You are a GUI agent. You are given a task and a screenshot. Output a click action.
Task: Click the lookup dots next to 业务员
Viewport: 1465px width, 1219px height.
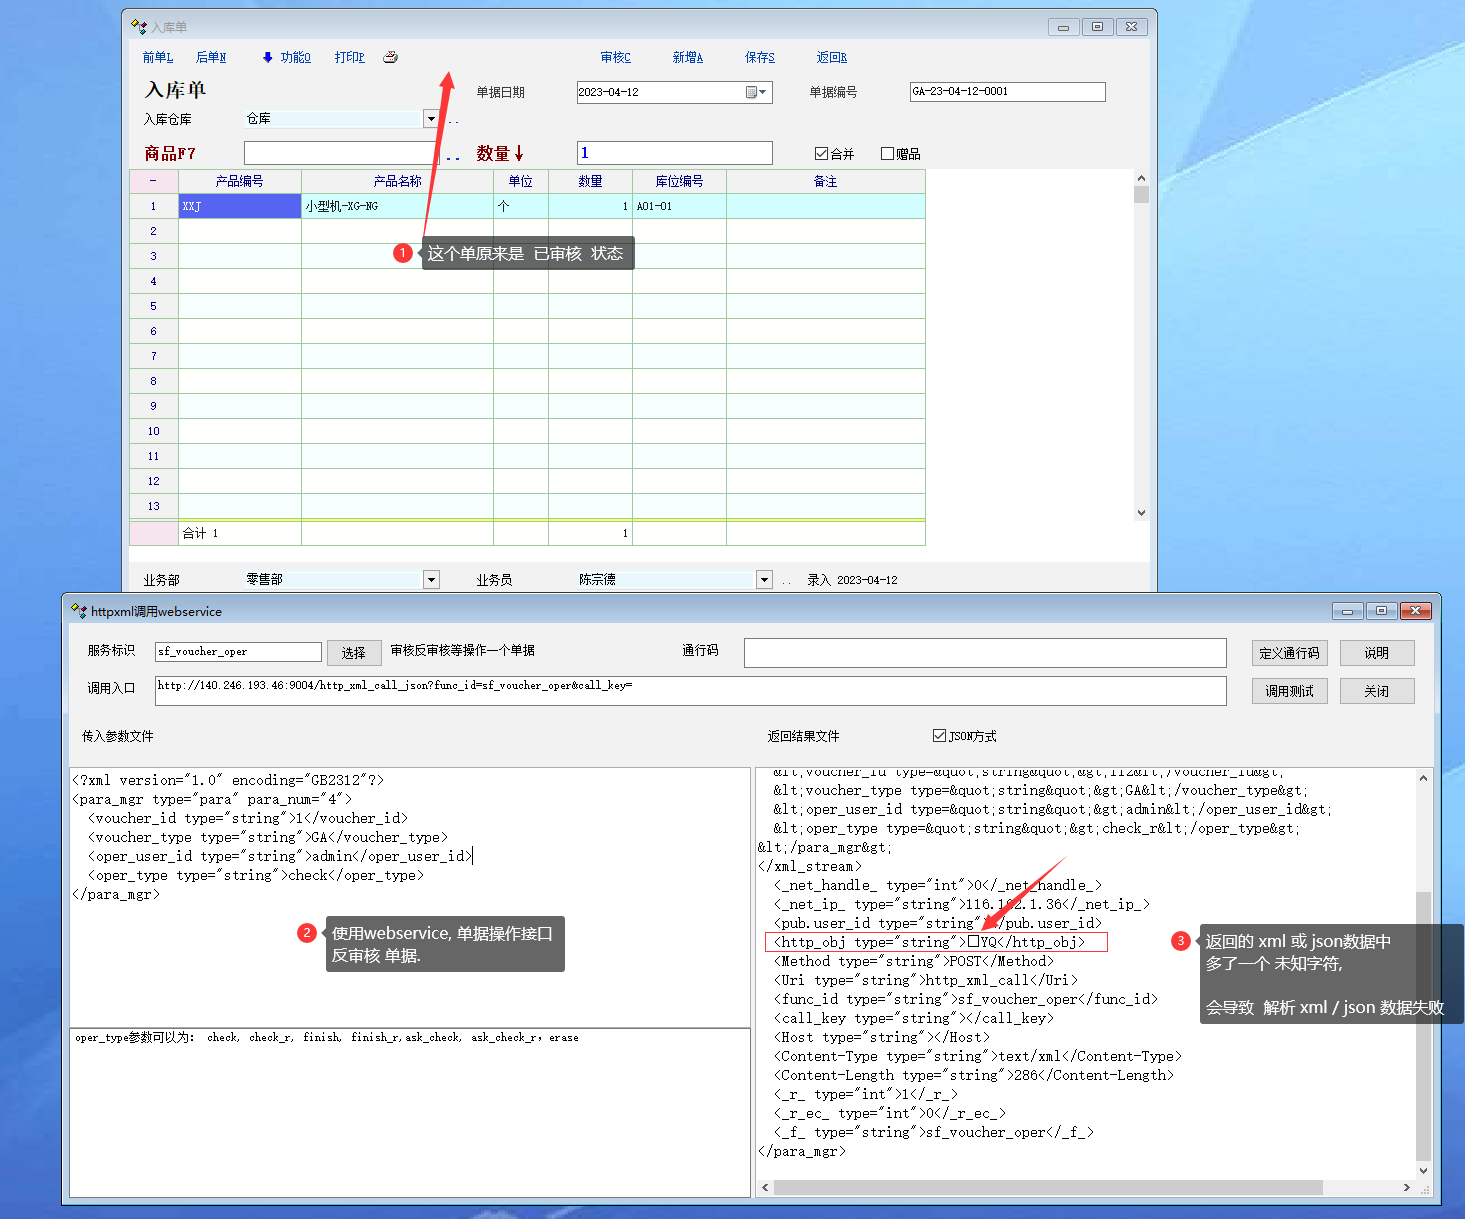click(x=786, y=580)
